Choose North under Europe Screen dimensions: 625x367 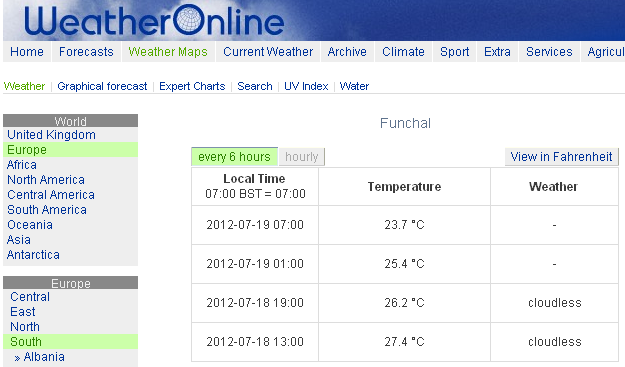(x=25, y=327)
